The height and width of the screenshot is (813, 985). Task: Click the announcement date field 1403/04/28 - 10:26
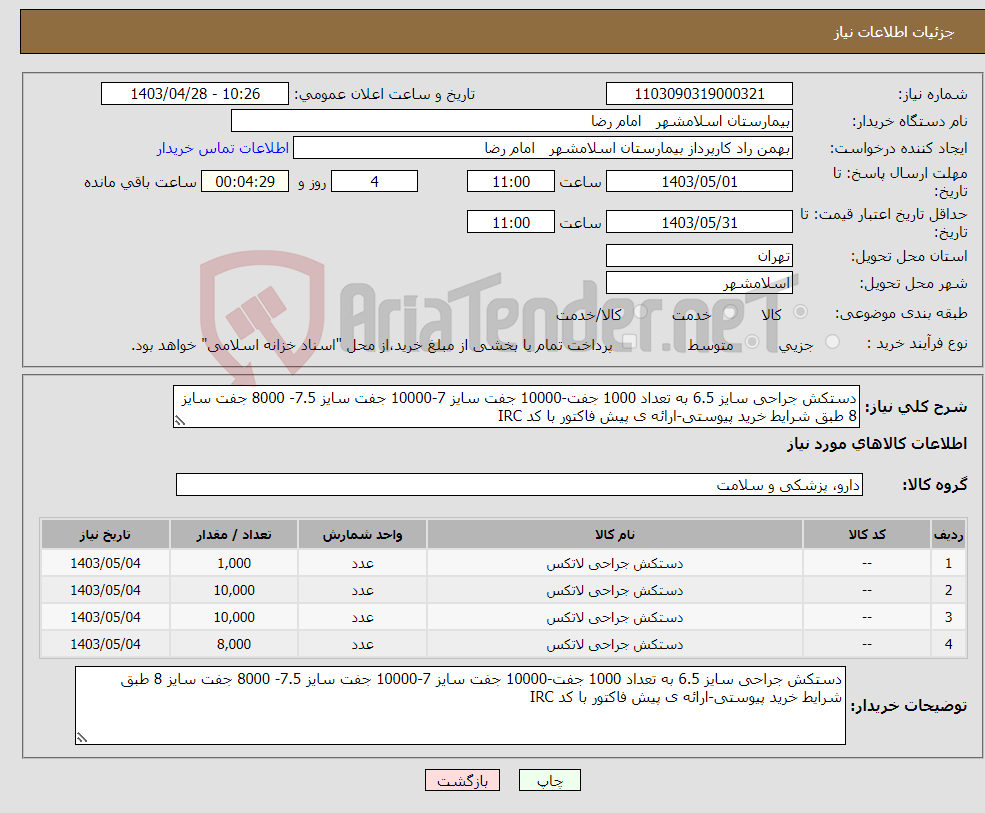[195, 94]
